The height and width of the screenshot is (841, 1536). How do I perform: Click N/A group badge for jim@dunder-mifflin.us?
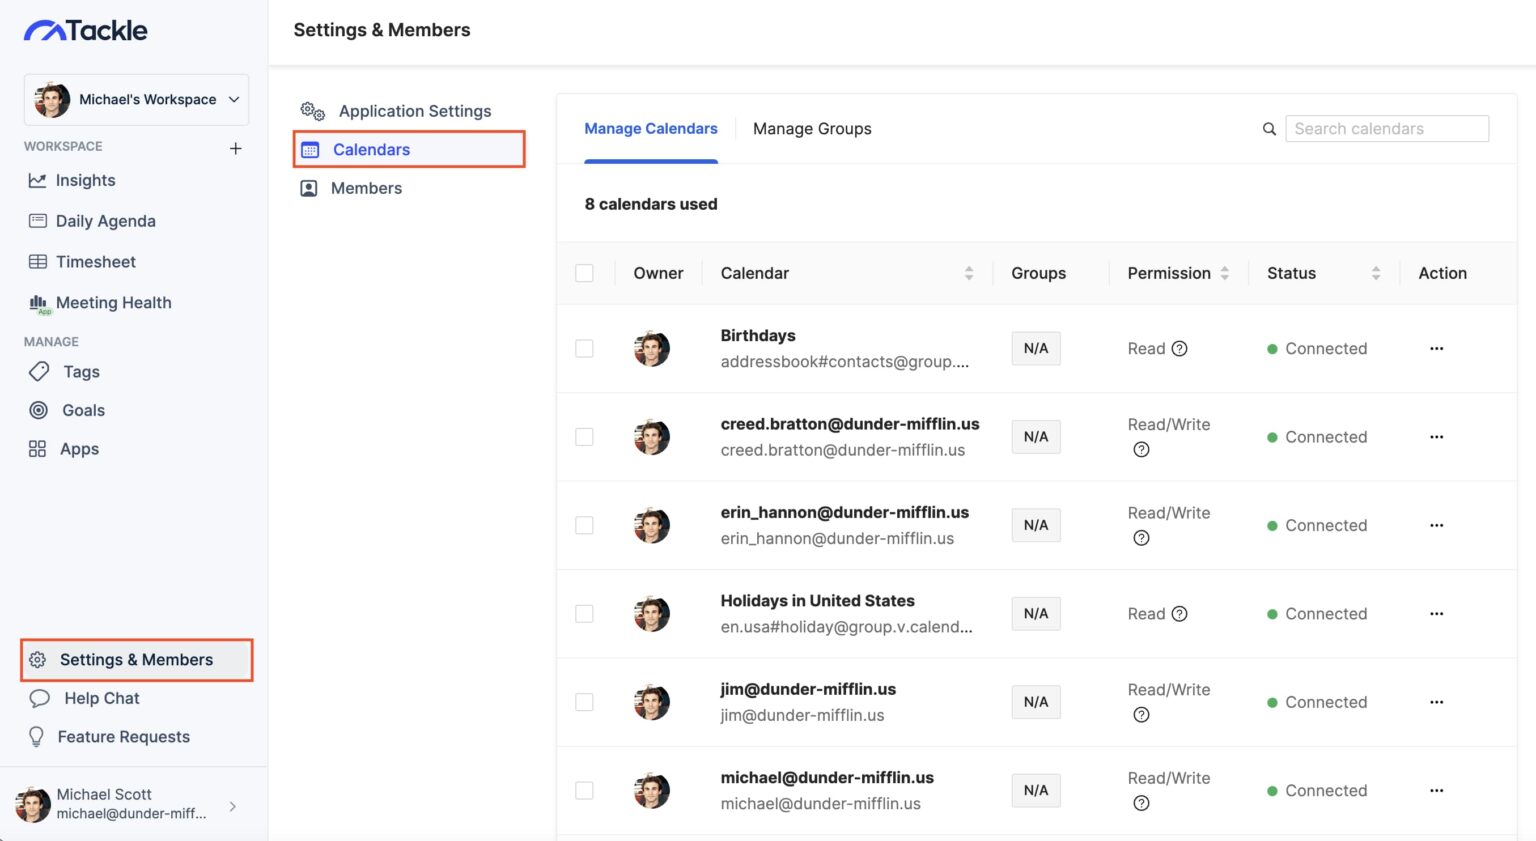pyautogui.click(x=1036, y=702)
